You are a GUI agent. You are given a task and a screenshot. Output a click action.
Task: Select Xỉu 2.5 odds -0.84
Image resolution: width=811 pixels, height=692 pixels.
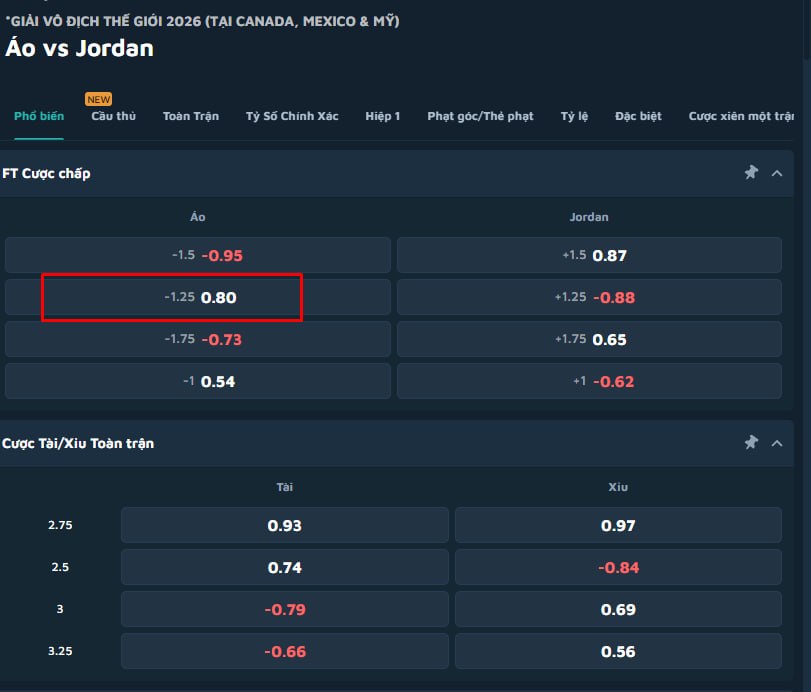click(618, 567)
